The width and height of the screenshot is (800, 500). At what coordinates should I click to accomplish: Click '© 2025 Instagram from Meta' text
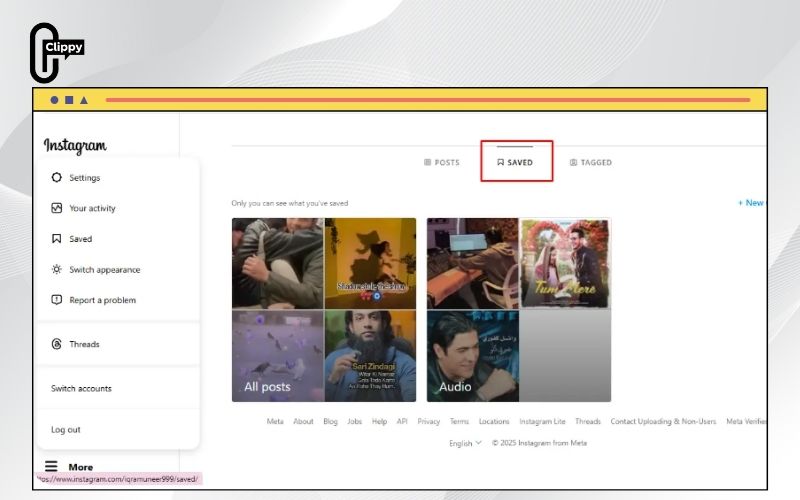(x=539, y=443)
